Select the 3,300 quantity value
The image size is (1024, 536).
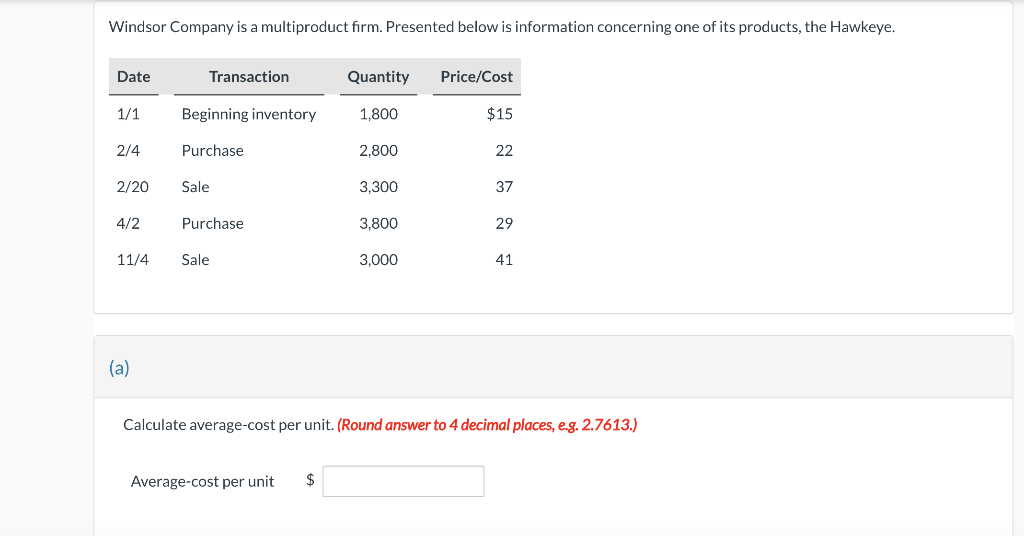378,187
